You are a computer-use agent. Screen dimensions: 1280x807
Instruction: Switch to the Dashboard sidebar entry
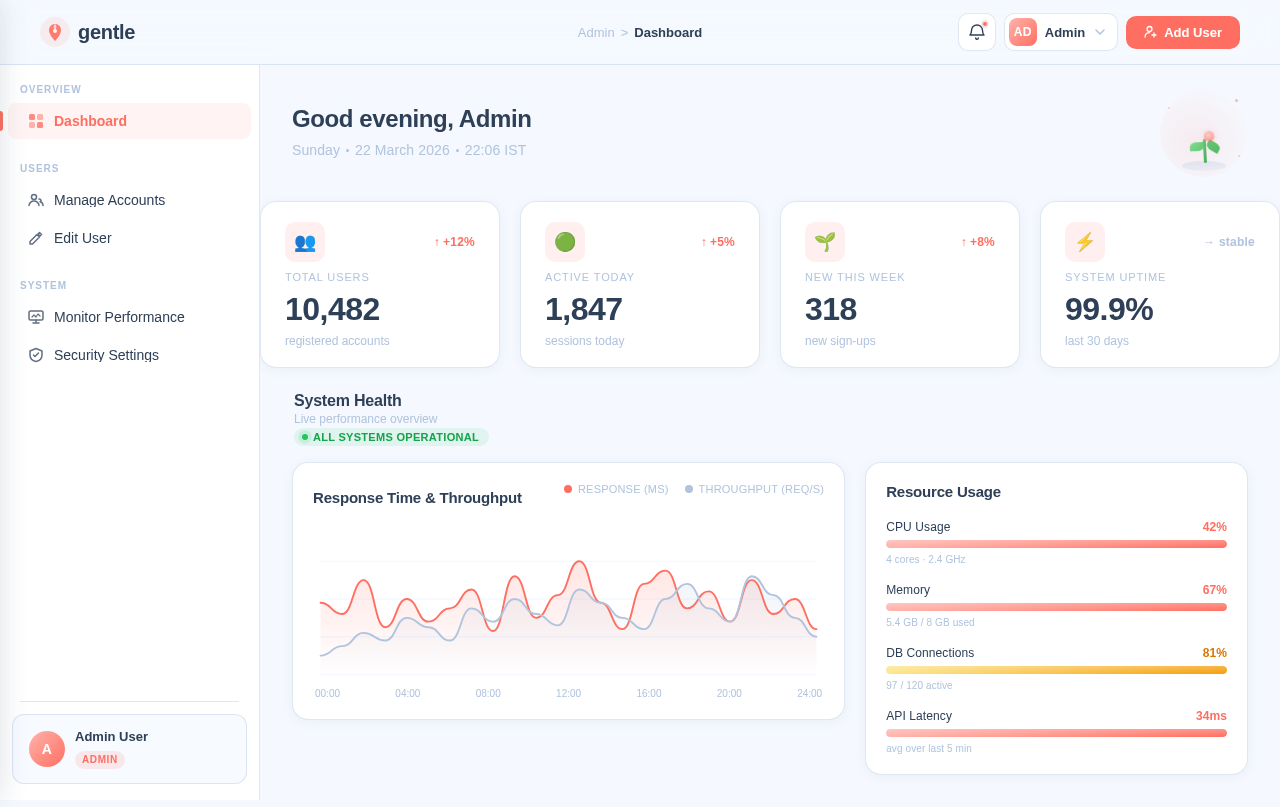90,120
